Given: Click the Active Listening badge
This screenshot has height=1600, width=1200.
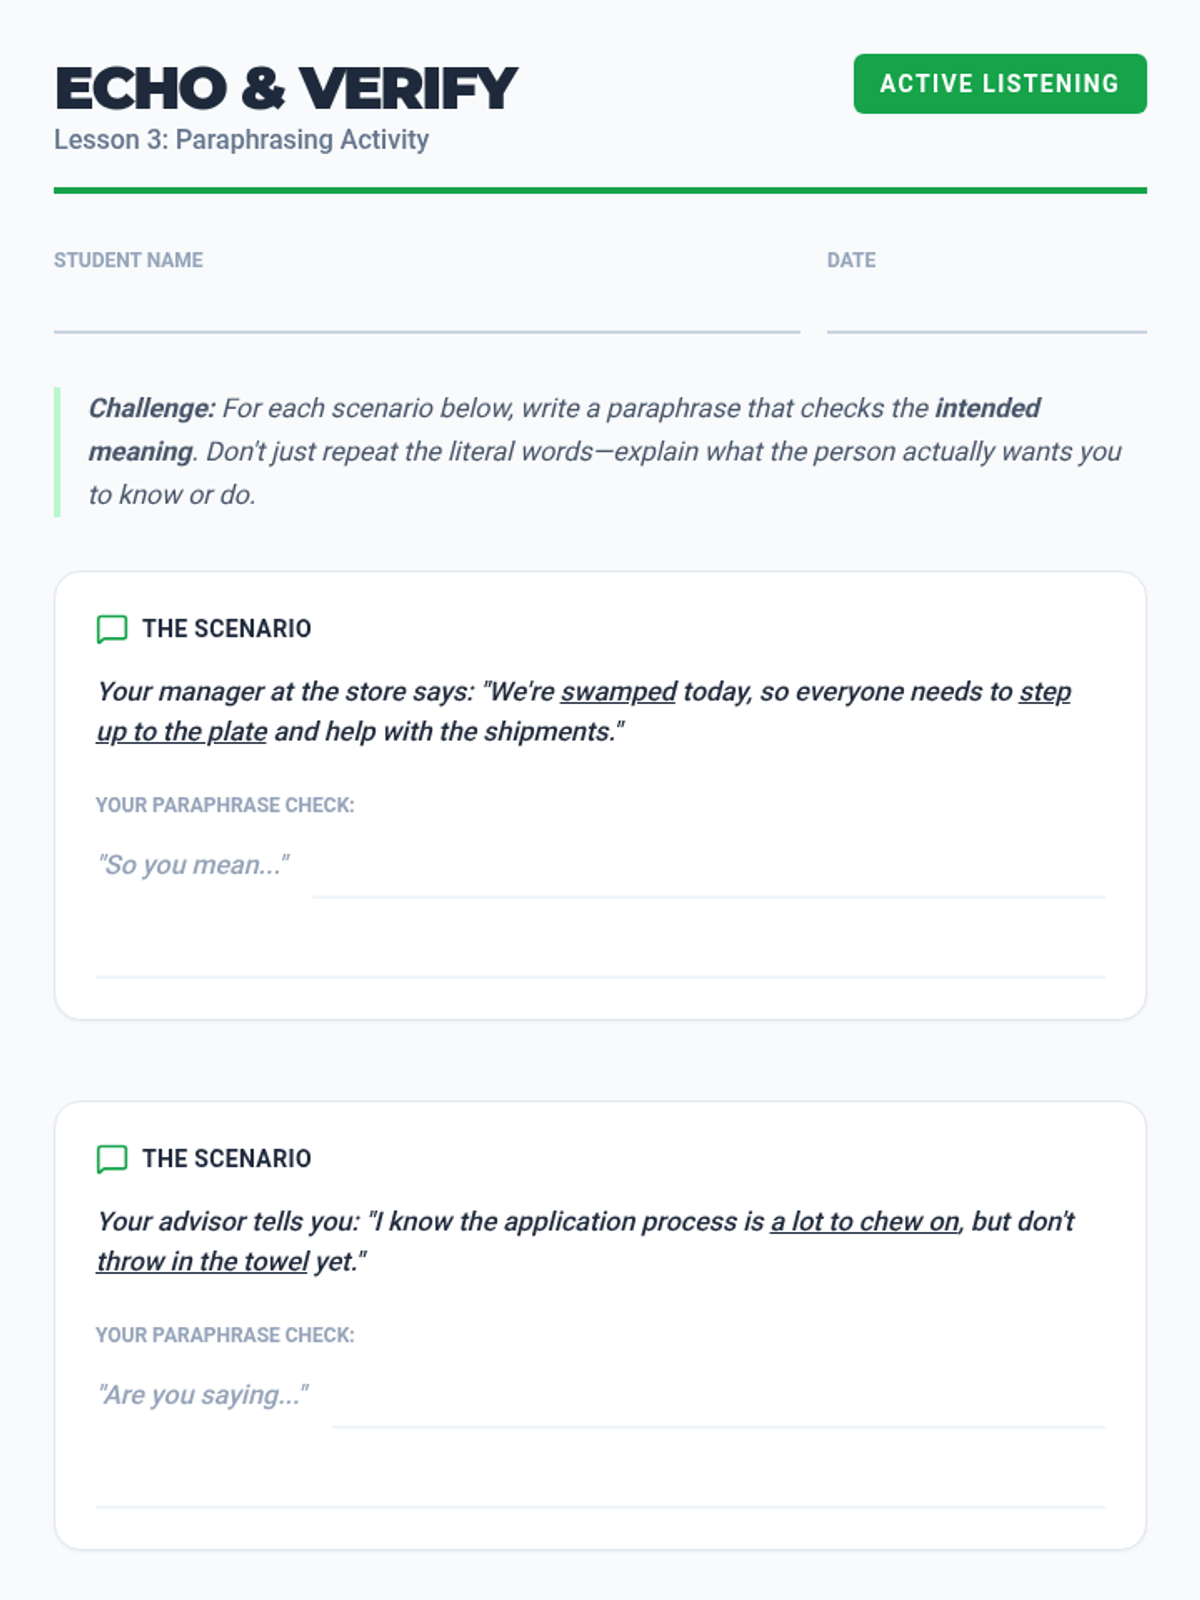Looking at the screenshot, I should tap(999, 84).
